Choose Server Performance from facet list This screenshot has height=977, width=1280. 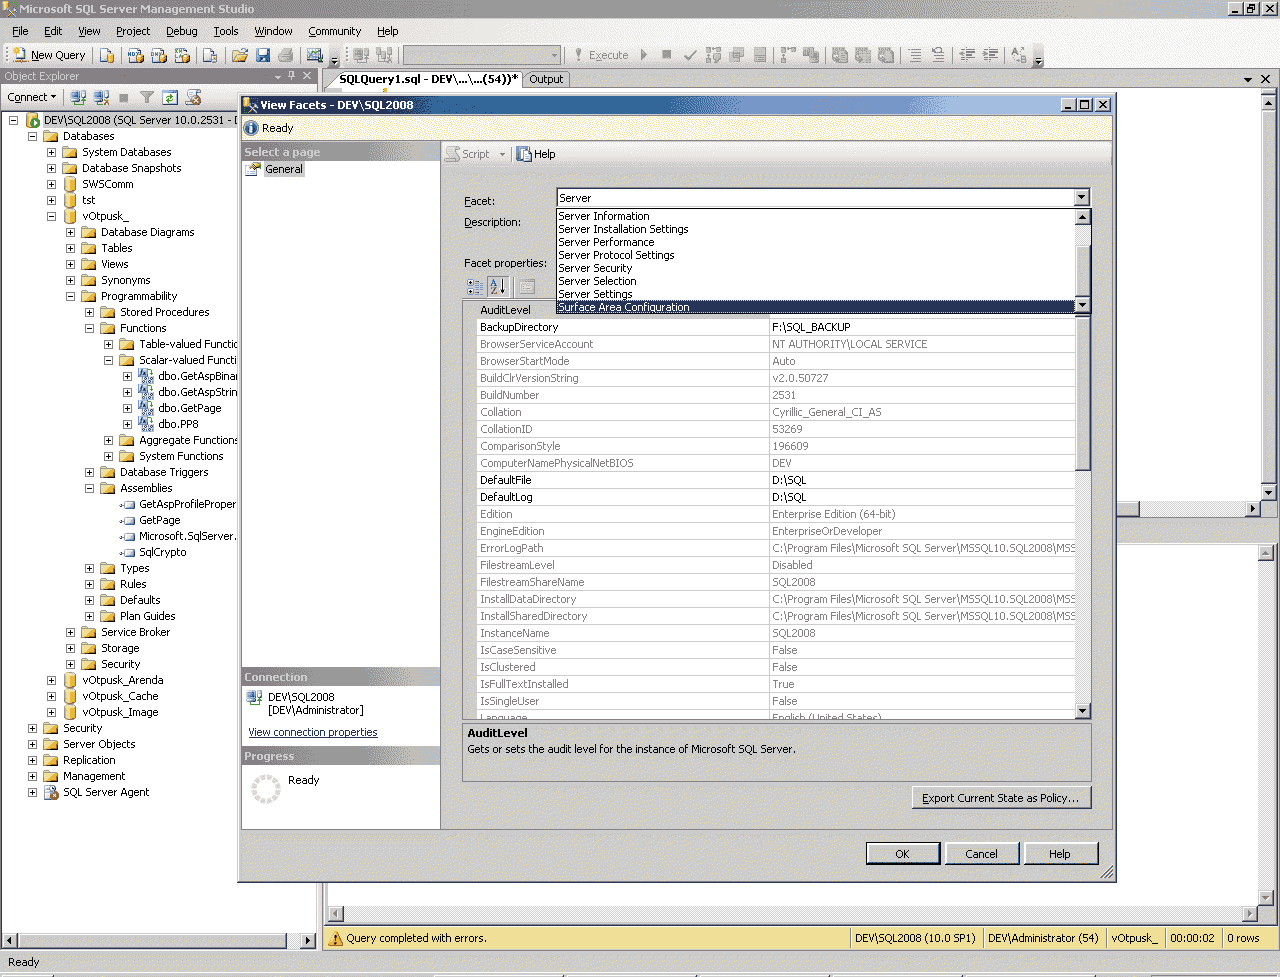point(815,242)
